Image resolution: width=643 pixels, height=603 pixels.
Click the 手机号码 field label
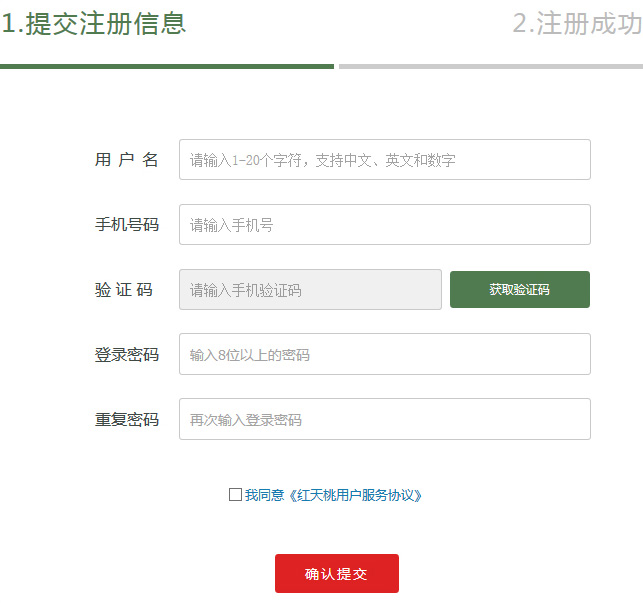pos(126,225)
